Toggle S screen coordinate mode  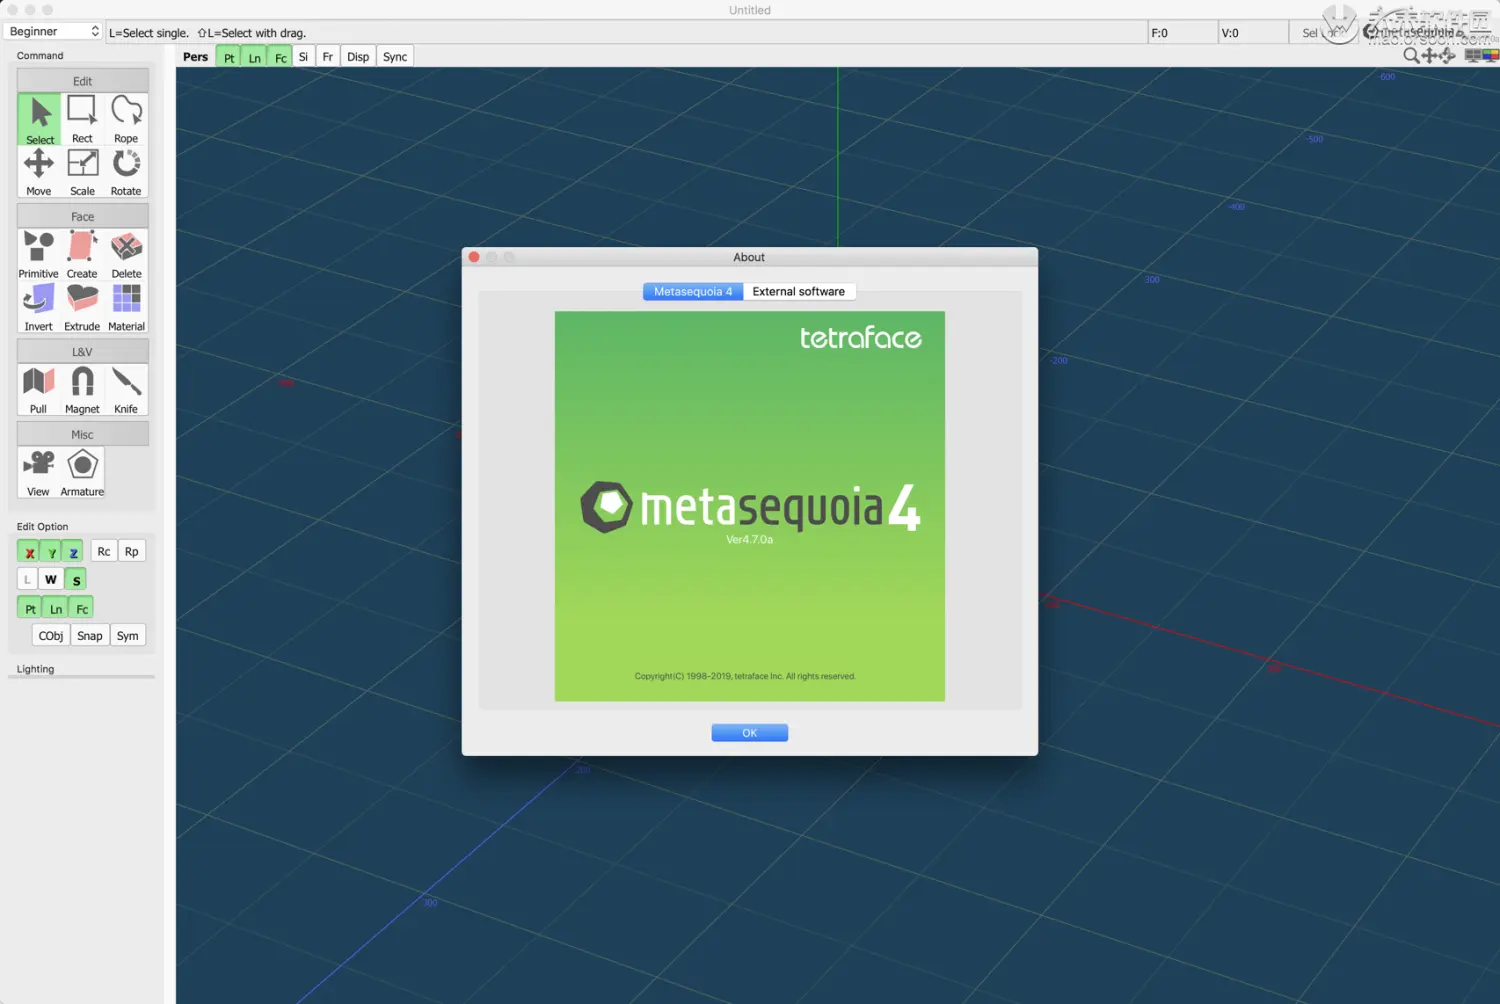click(76, 580)
